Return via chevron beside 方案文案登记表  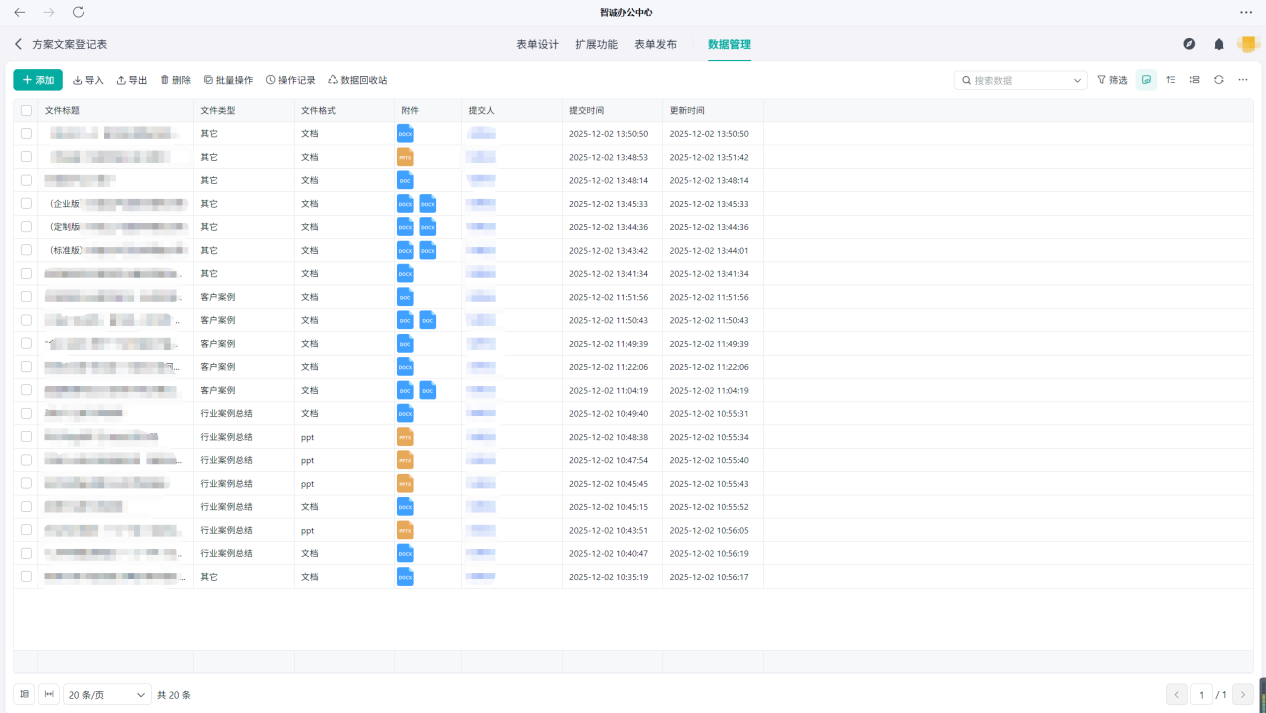18,44
